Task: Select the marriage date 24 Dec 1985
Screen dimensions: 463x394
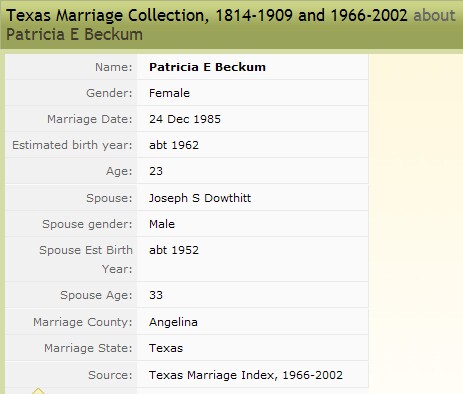Action: pos(185,119)
